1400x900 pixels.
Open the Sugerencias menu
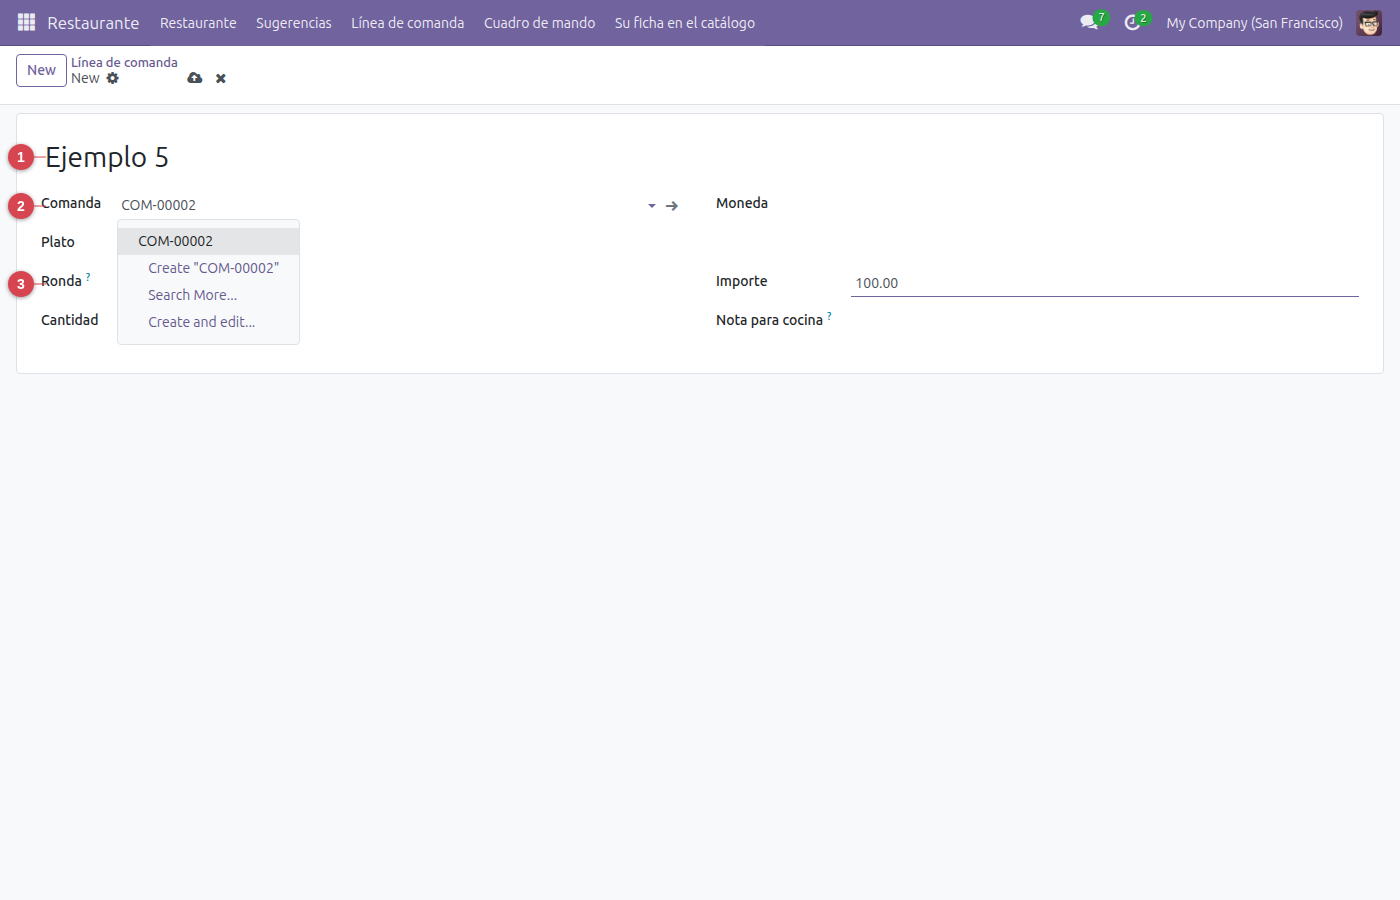coord(294,22)
